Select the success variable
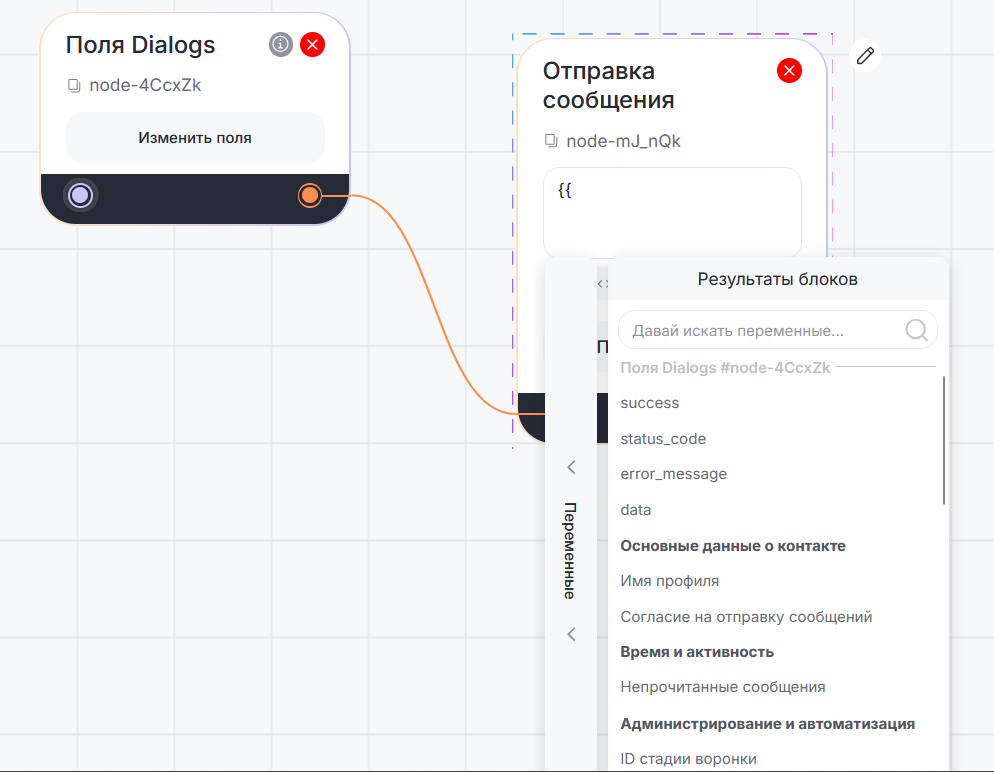This screenshot has height=772, width=994. pos(650,403)
